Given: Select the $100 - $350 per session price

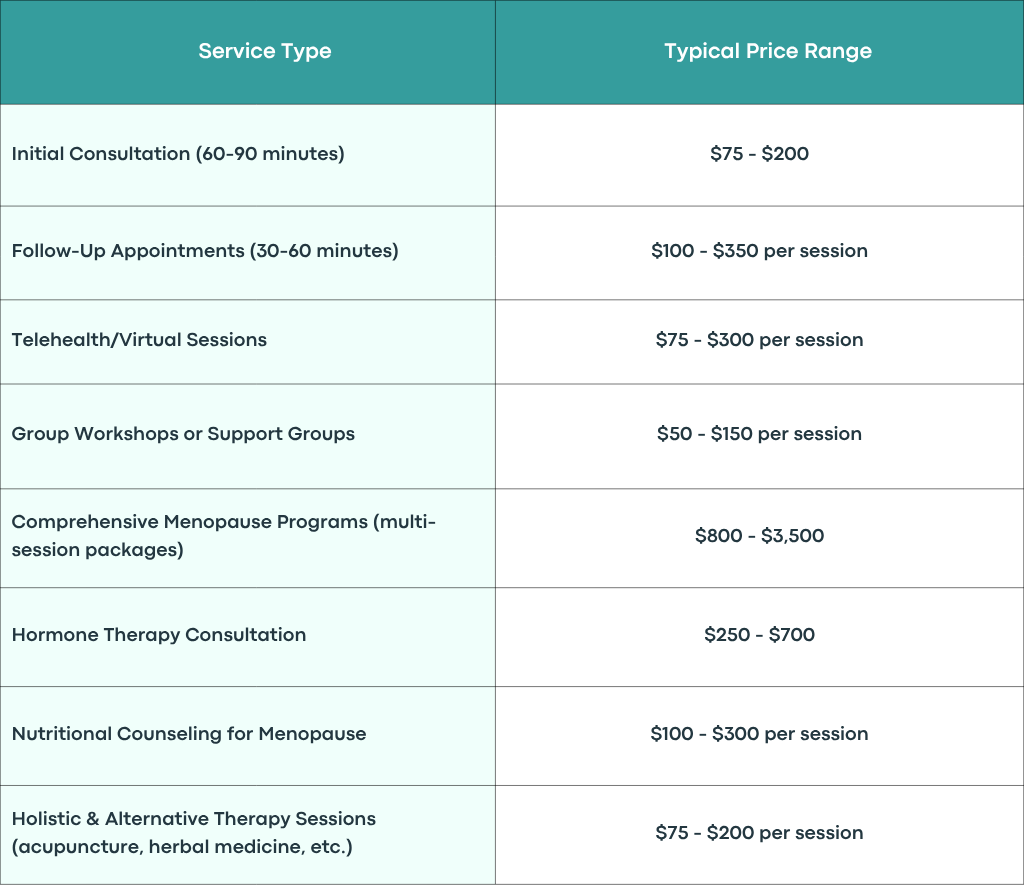Looking at the screenshot, I should tap(760, 251).
